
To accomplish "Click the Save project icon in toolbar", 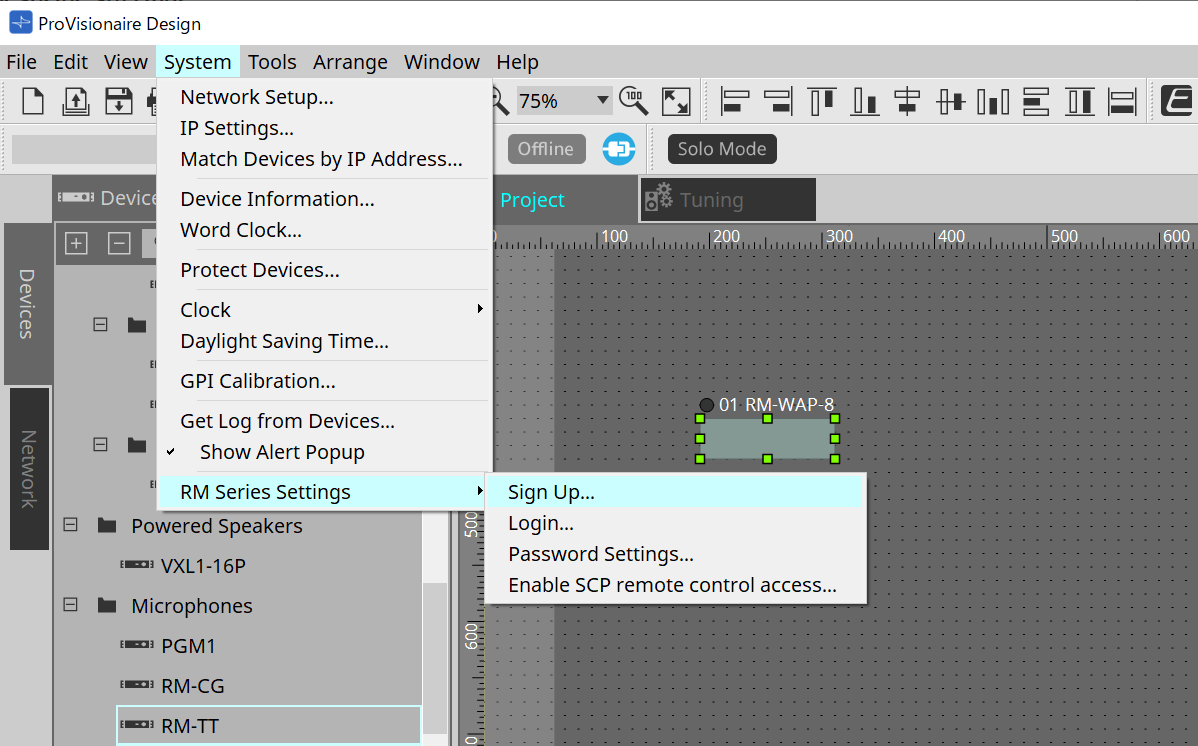I will [x=119, y=101].
